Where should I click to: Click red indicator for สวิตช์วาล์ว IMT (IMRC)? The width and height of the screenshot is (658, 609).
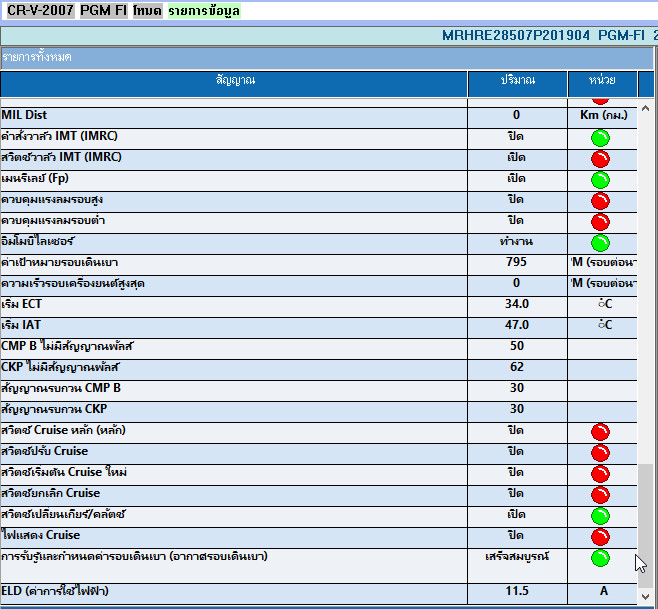click(x=600, y=159)
